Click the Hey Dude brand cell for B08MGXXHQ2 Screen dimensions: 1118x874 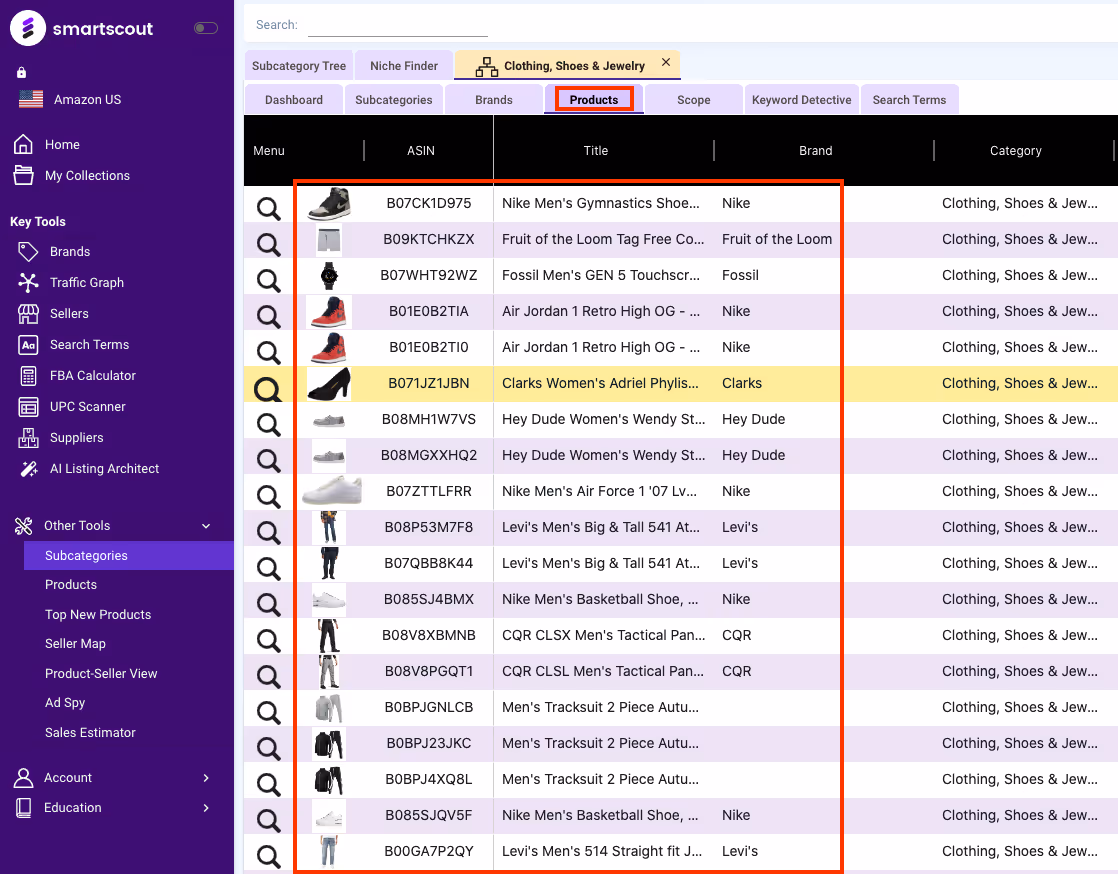(x=753, y=456)
